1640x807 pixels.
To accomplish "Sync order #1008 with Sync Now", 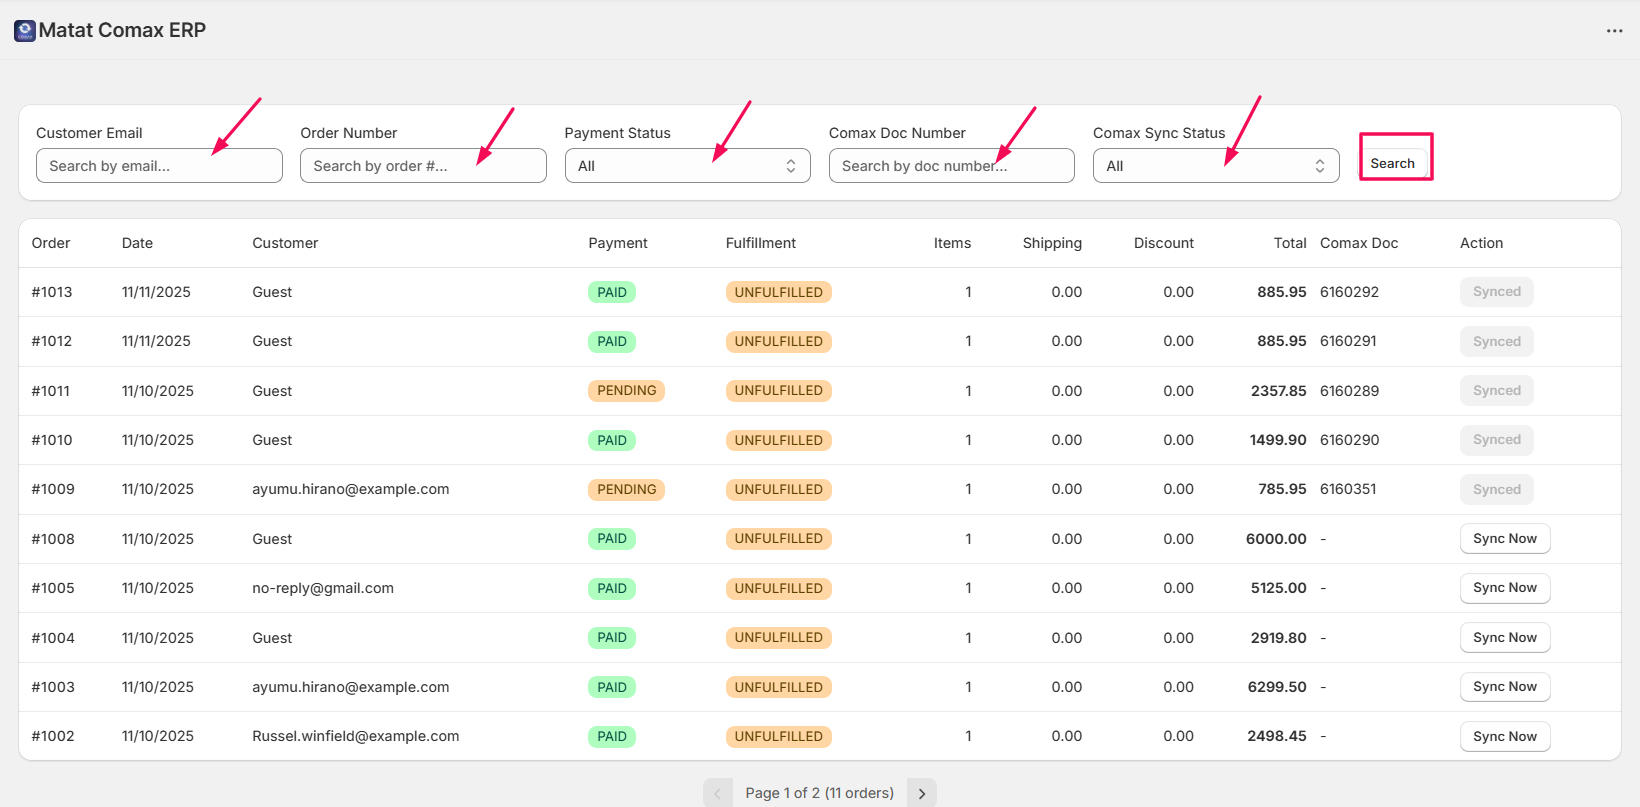I will coord(1504,539).
